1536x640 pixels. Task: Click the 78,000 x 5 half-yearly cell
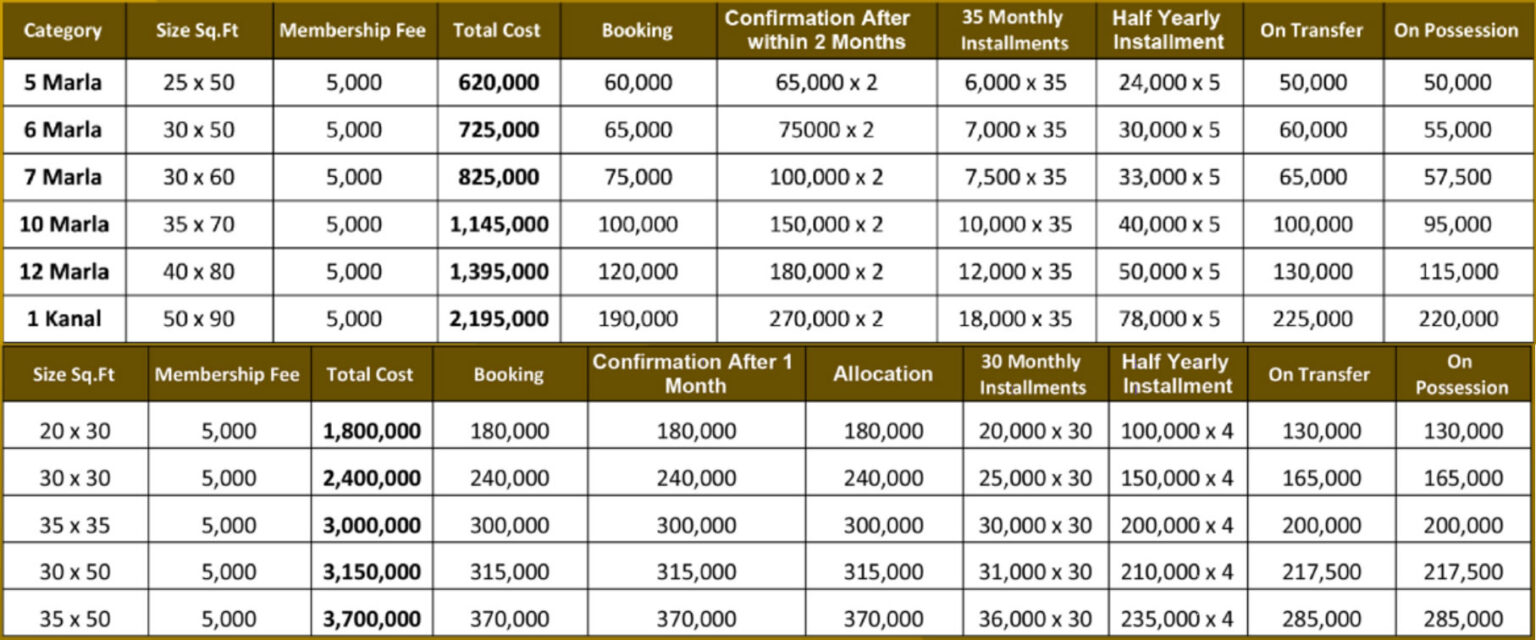tap(1169, 319)
